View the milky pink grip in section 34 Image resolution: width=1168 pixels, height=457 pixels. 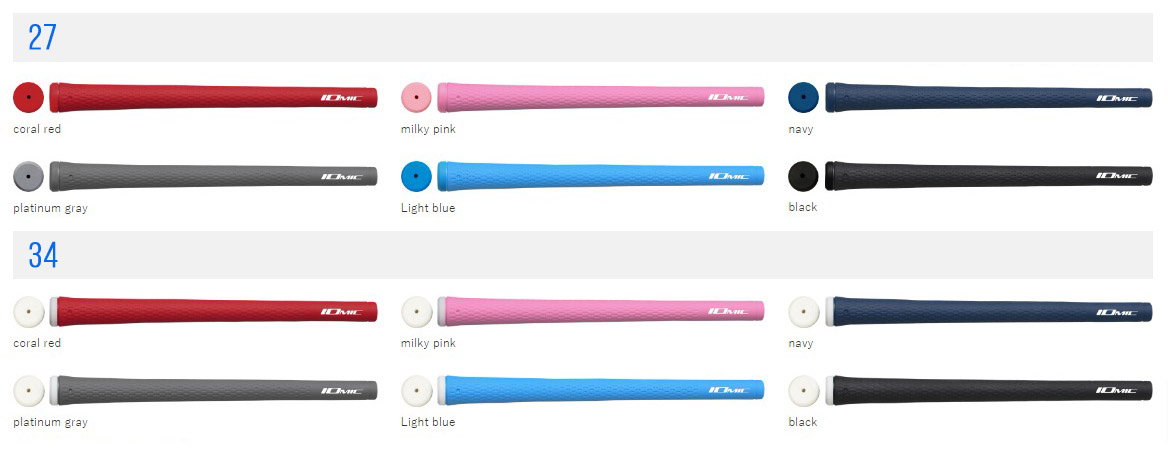point(601,311)
